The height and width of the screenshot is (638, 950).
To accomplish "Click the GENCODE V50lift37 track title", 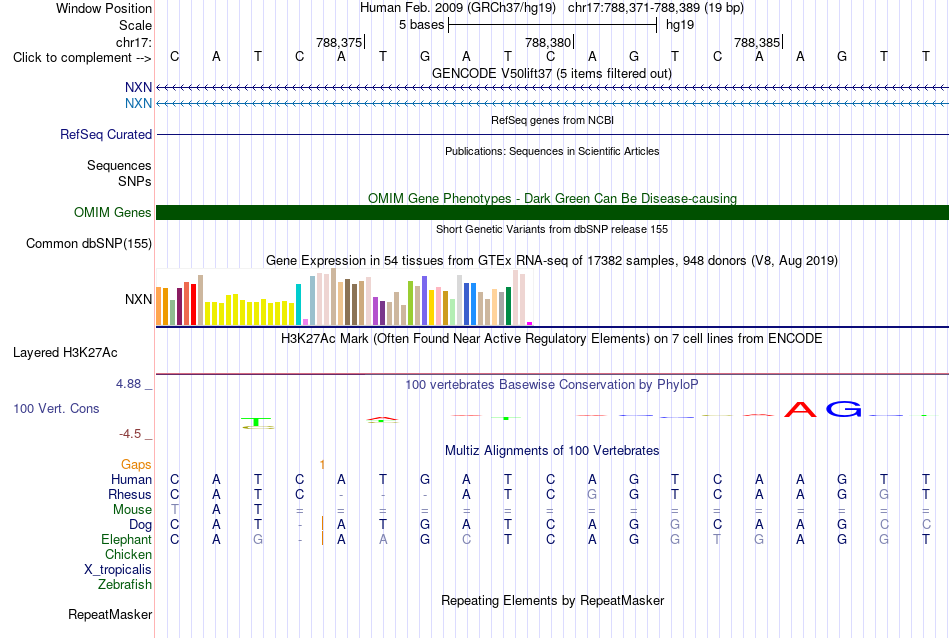I will (x=552, y=73).
